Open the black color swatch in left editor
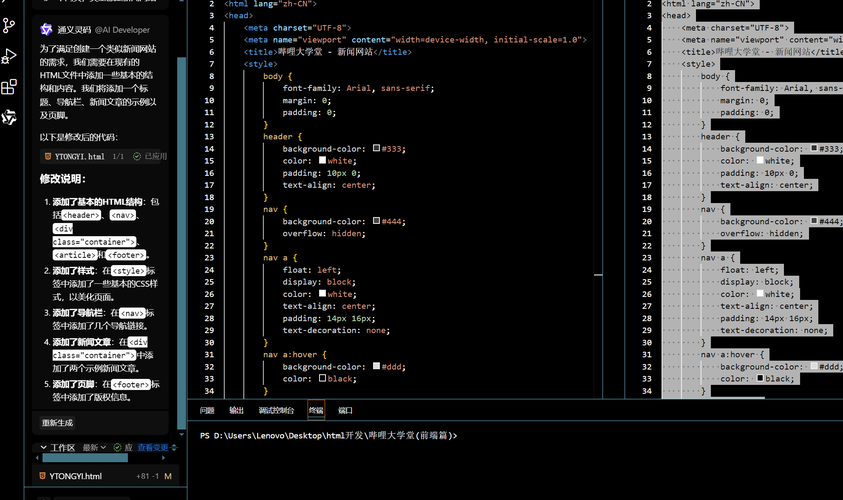 click(322, 378)
